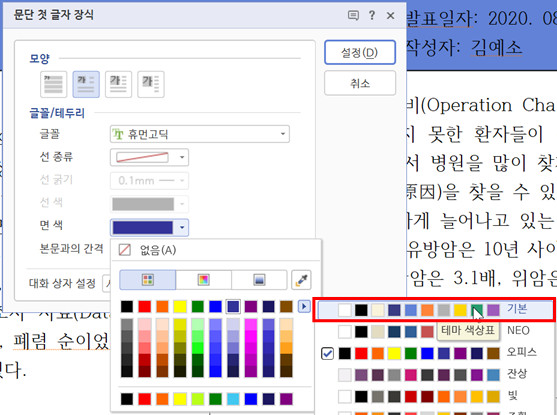Pick color with the eyedropper tool
Screen dimensions: 557x415
point(302,280)
